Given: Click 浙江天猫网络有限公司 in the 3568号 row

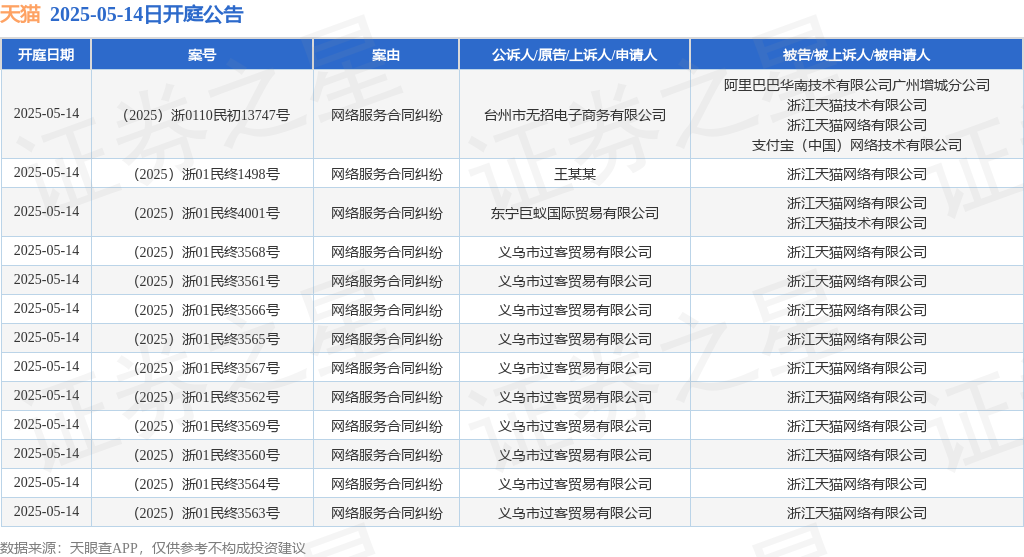Looking at the screenshot, I should (x=856, y=252).
